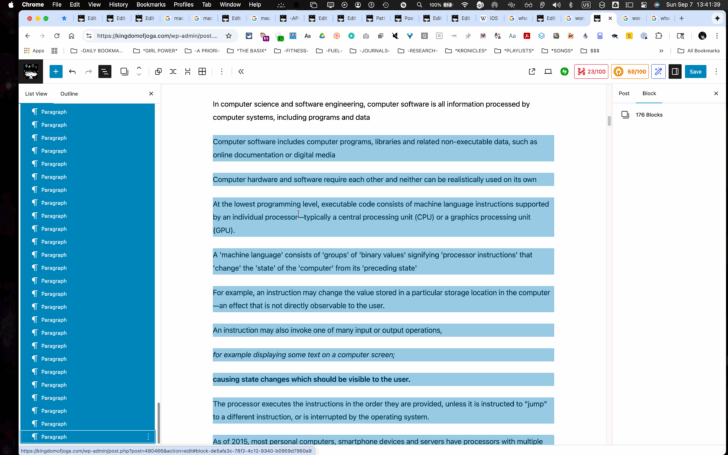Viewport: 728px width, 455px height.
Task: Open the History menu in menu bar
Action: tap(118, 5)
